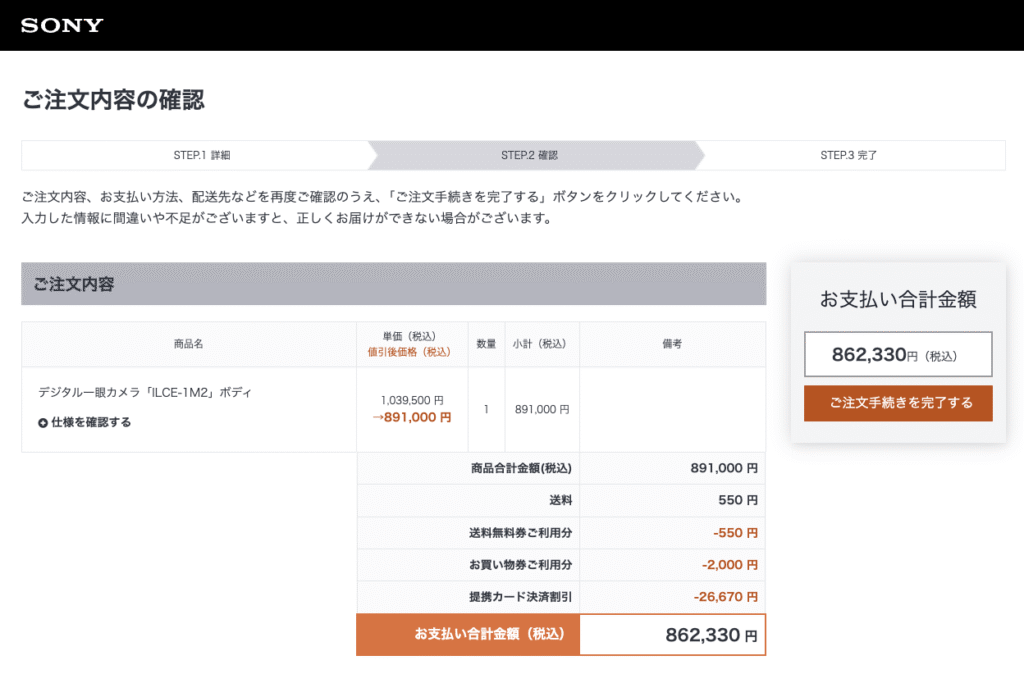Click the ご注文手続きを完了する button
1024x674 pixels.
[x=898, y=403]
